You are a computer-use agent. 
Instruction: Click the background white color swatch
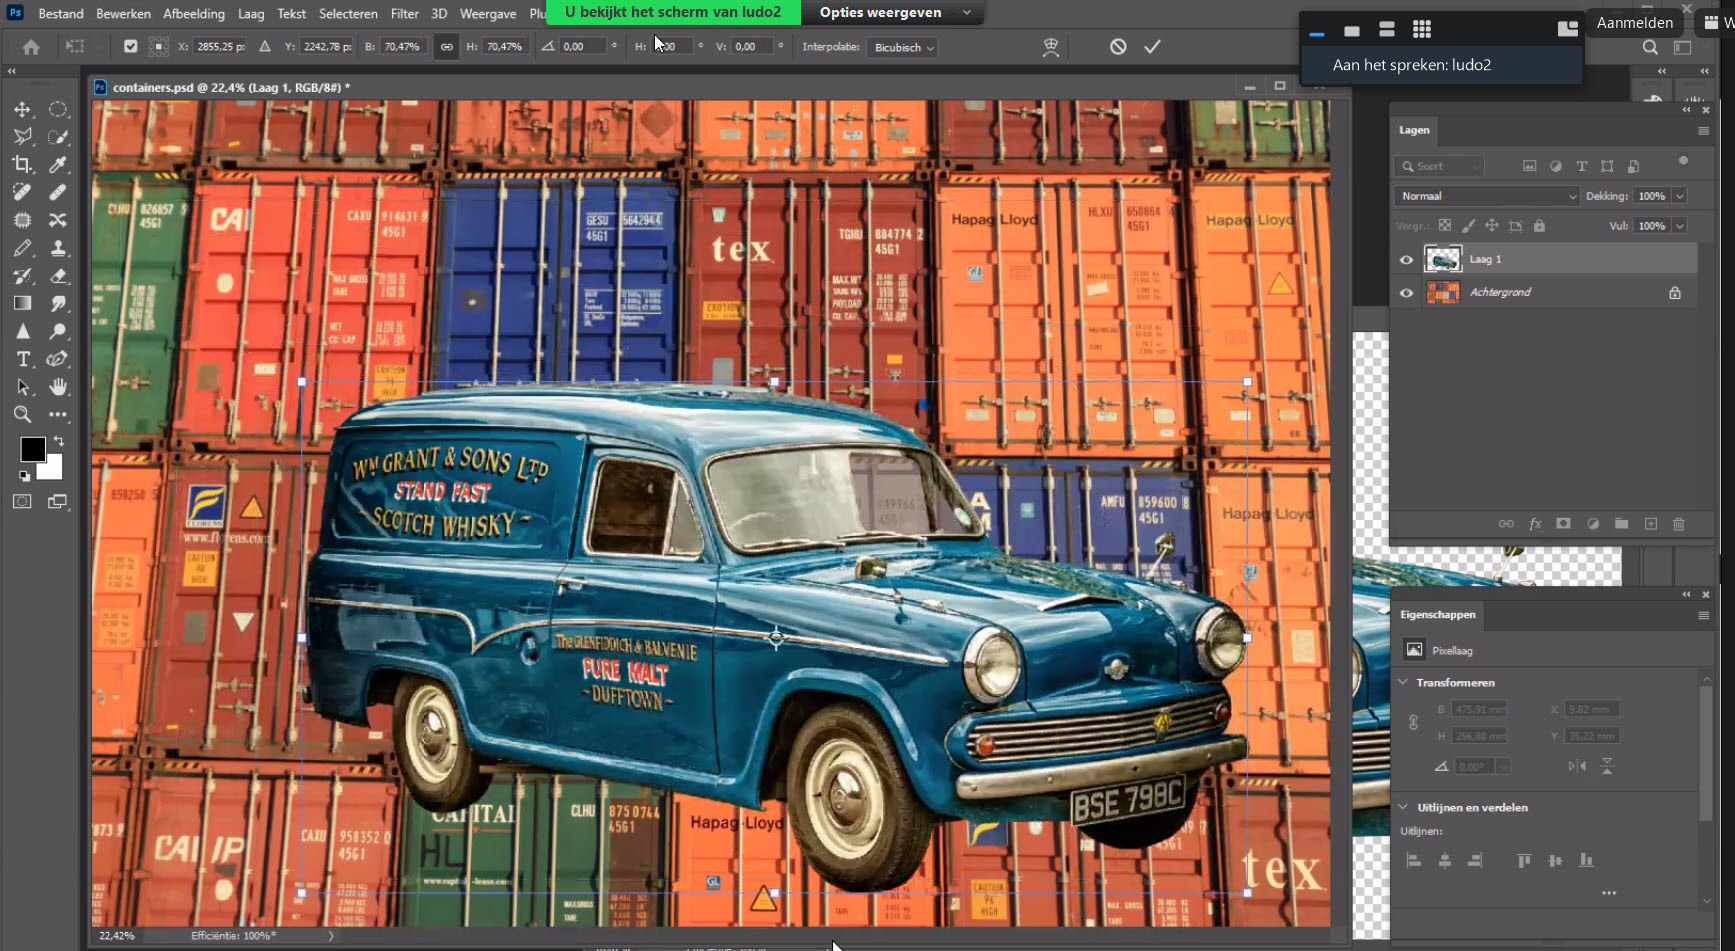52,468
